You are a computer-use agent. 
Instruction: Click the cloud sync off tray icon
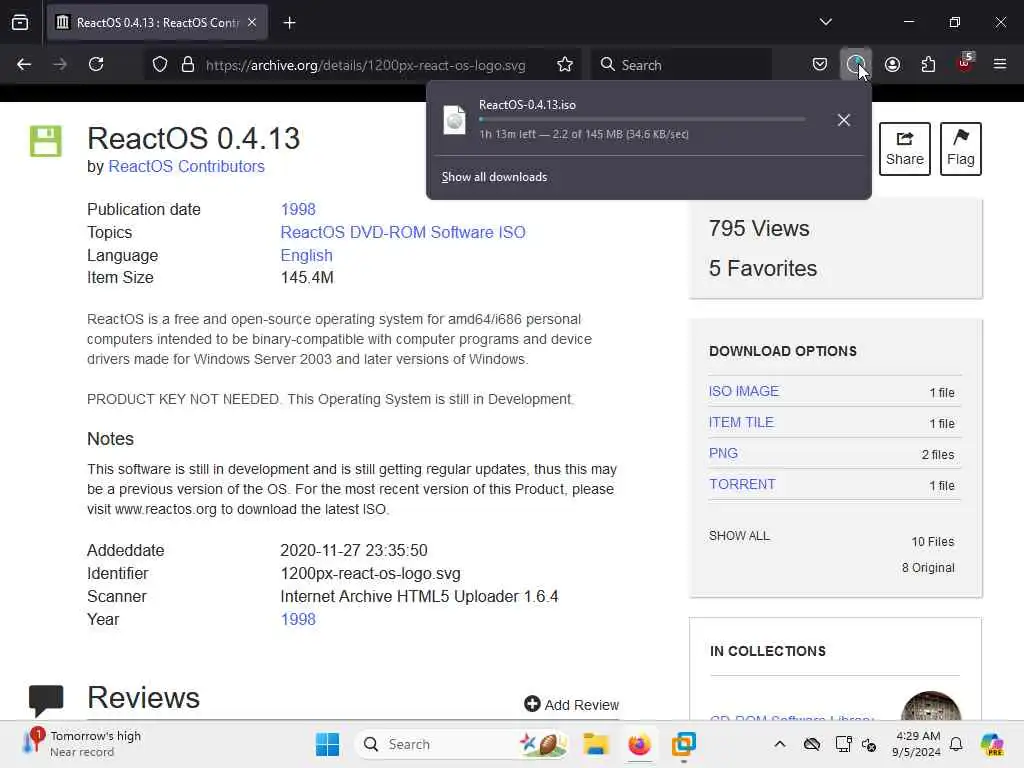[x=812, y=744]
